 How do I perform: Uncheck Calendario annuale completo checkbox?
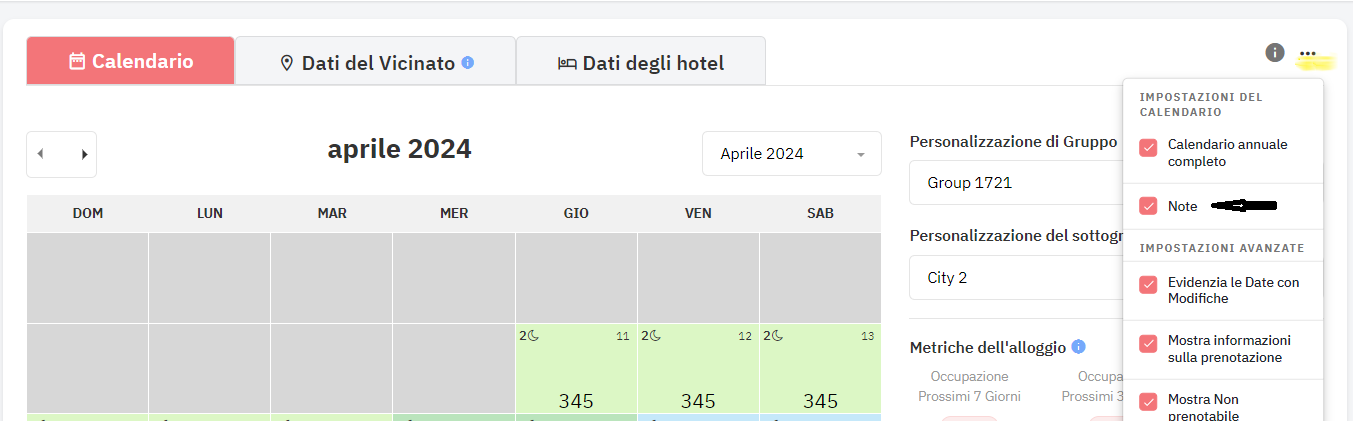tap(1148, 148)
